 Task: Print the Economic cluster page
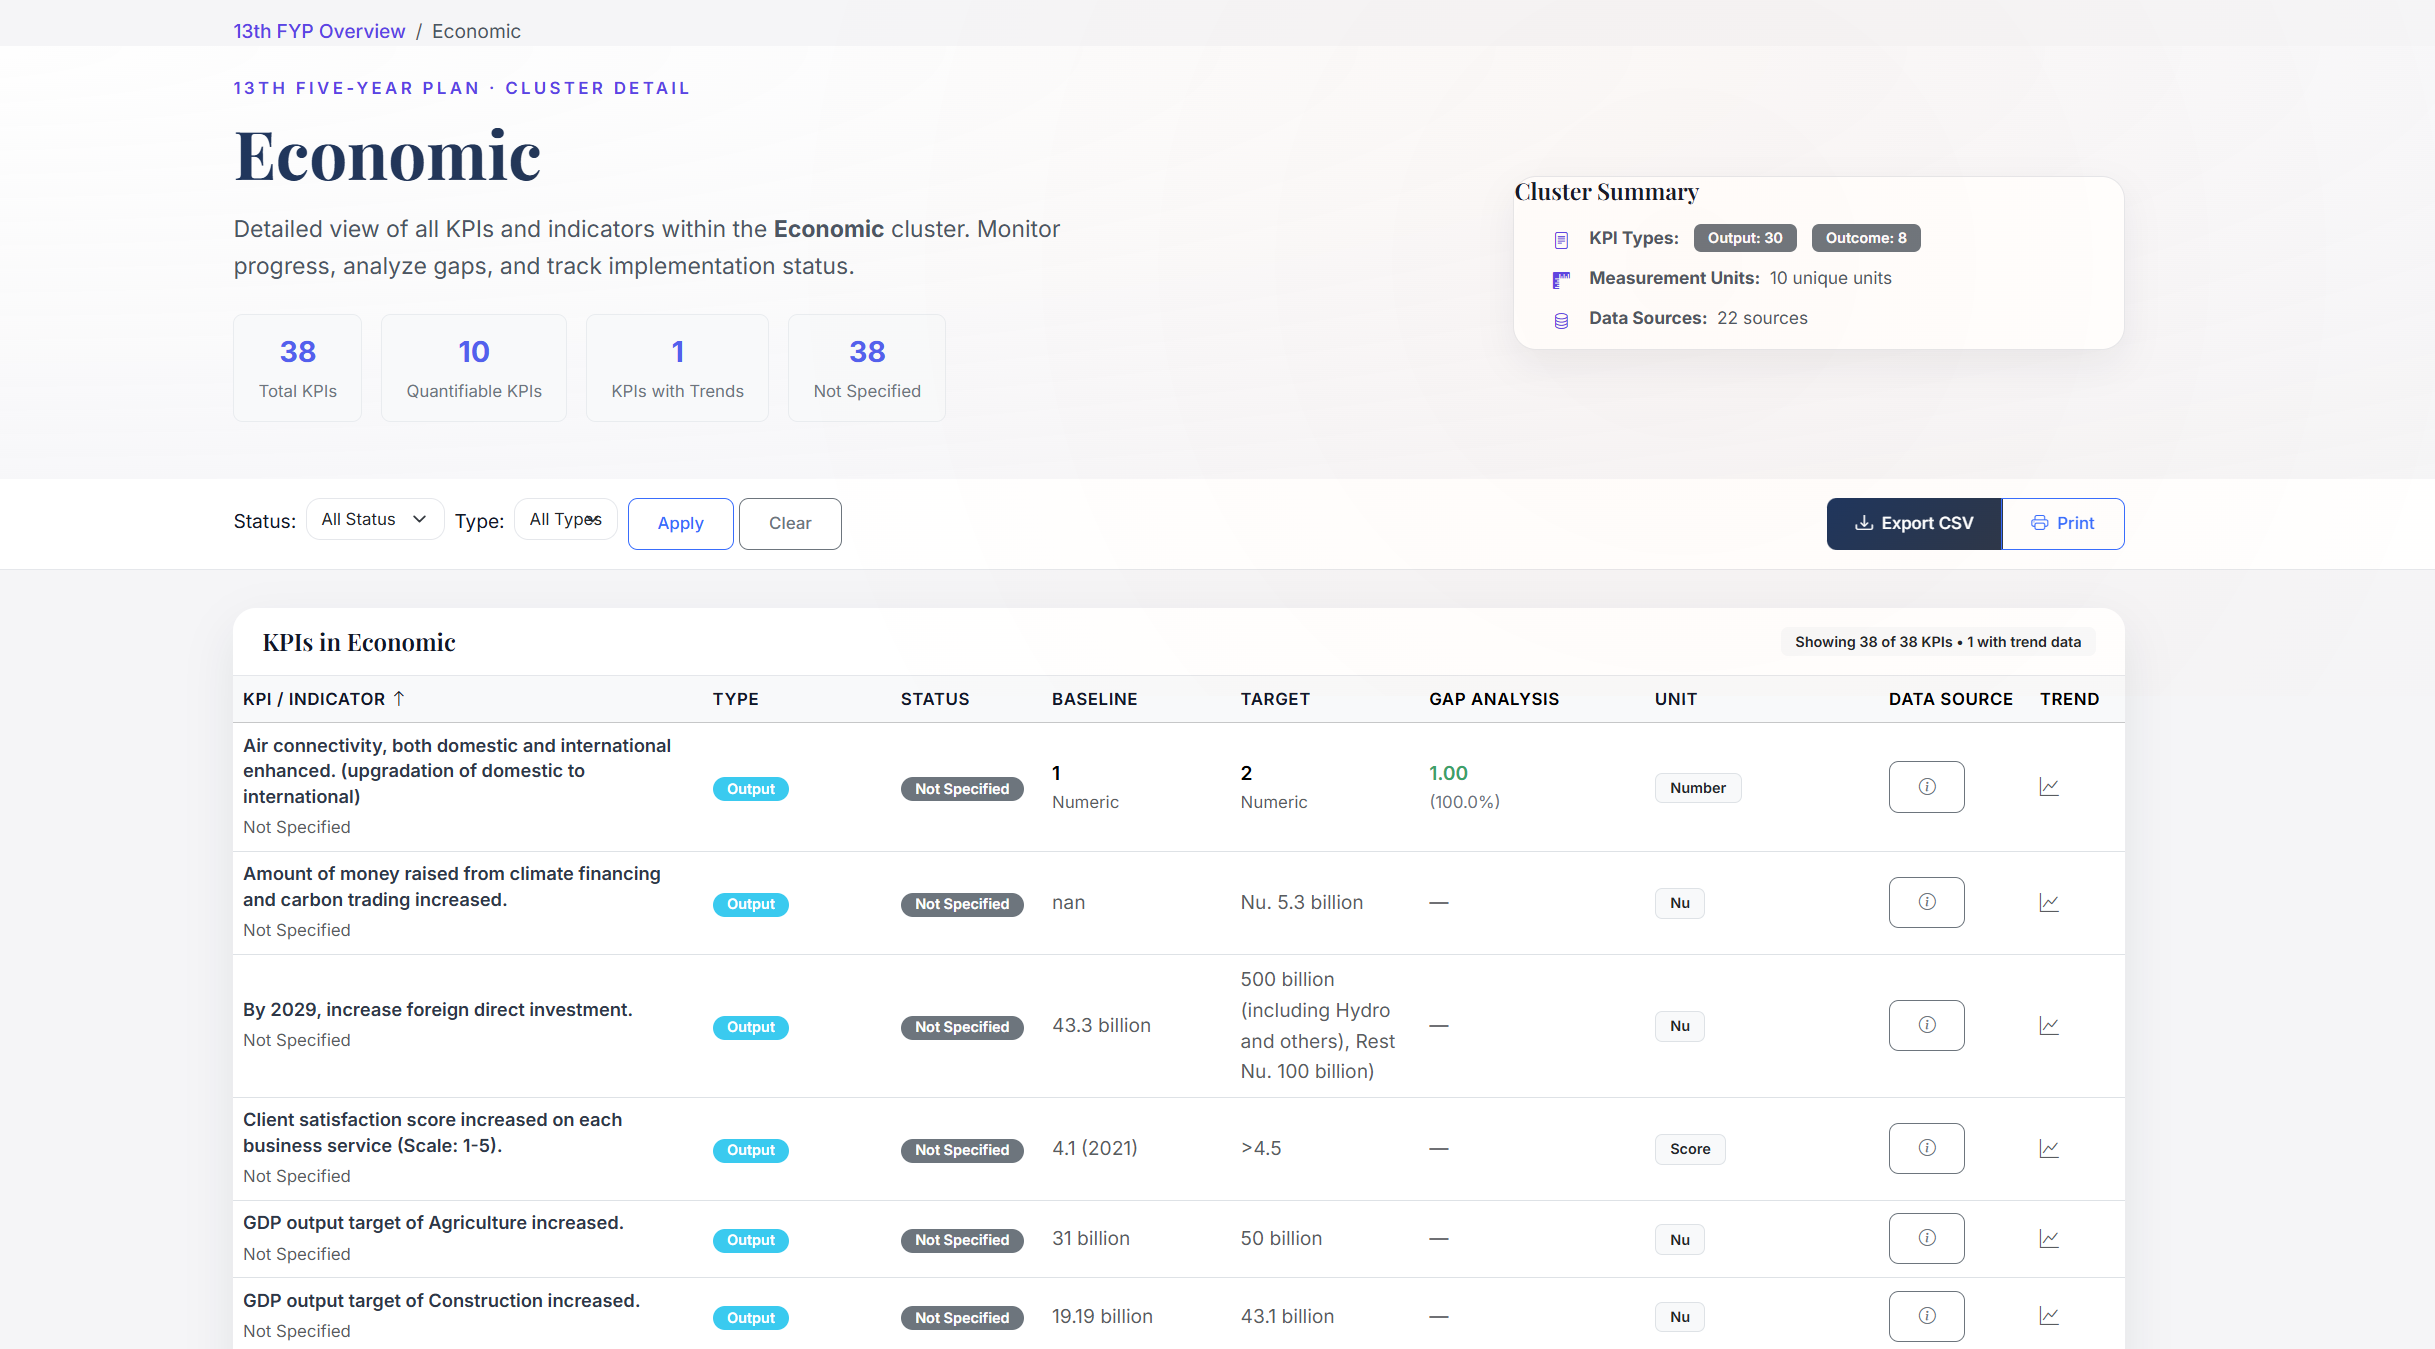2062,523
